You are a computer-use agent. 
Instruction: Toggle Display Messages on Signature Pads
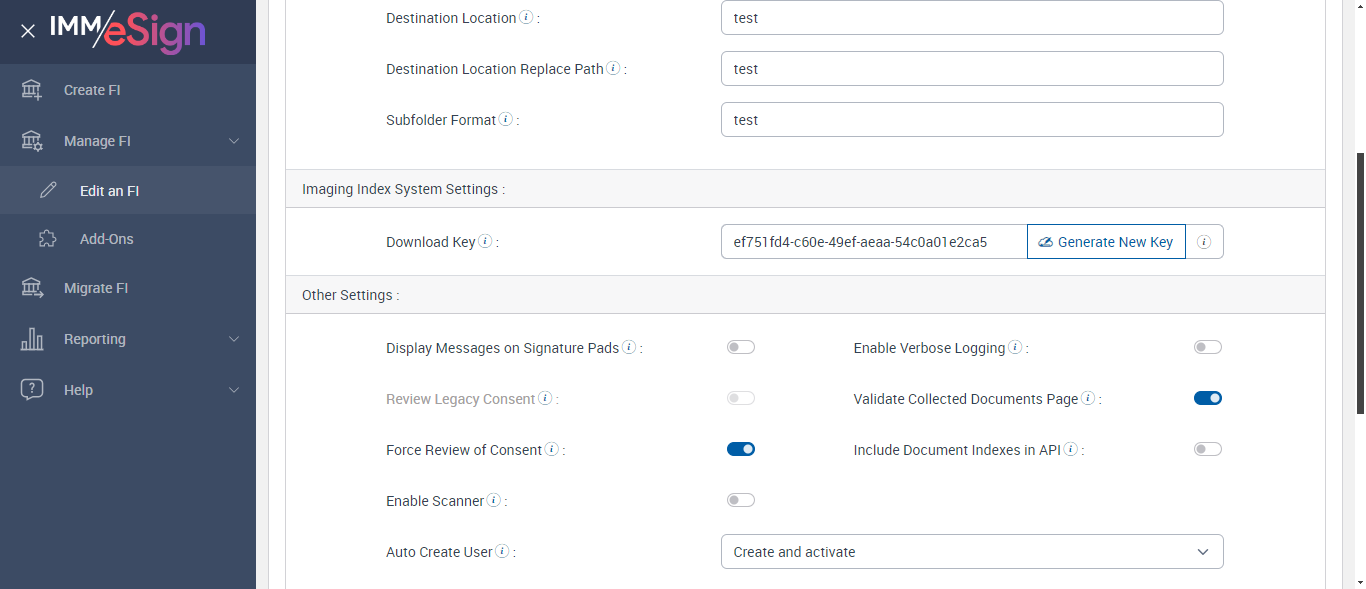click(x=741, y=348)
